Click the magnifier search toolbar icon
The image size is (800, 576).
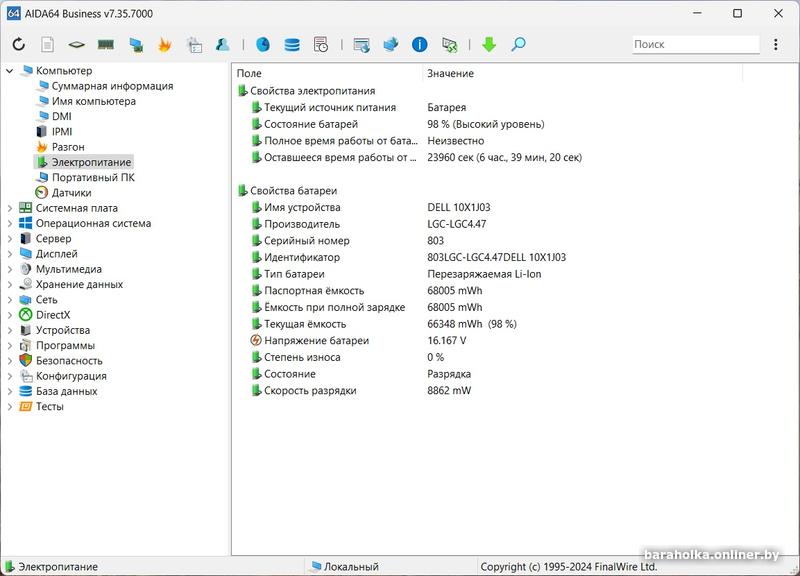(x=518, y=44)
